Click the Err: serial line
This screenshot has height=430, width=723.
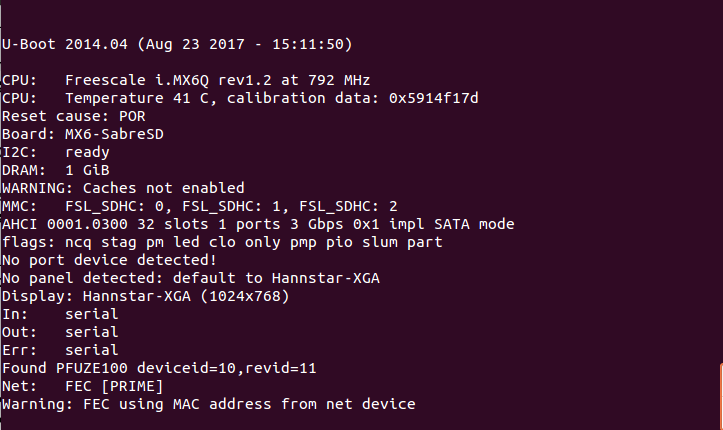(x=60, y=350)
